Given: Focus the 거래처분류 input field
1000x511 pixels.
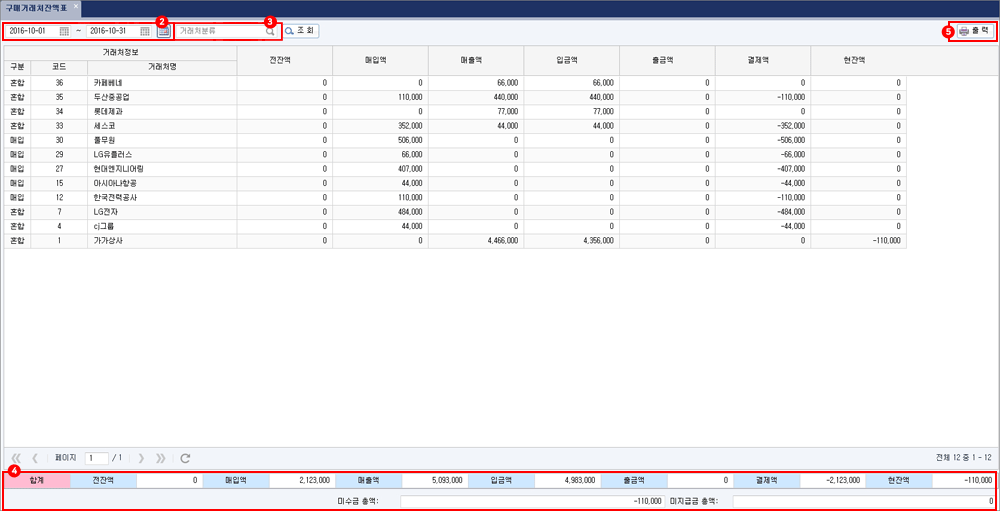Looking at the screenshot, I should 220,31.
